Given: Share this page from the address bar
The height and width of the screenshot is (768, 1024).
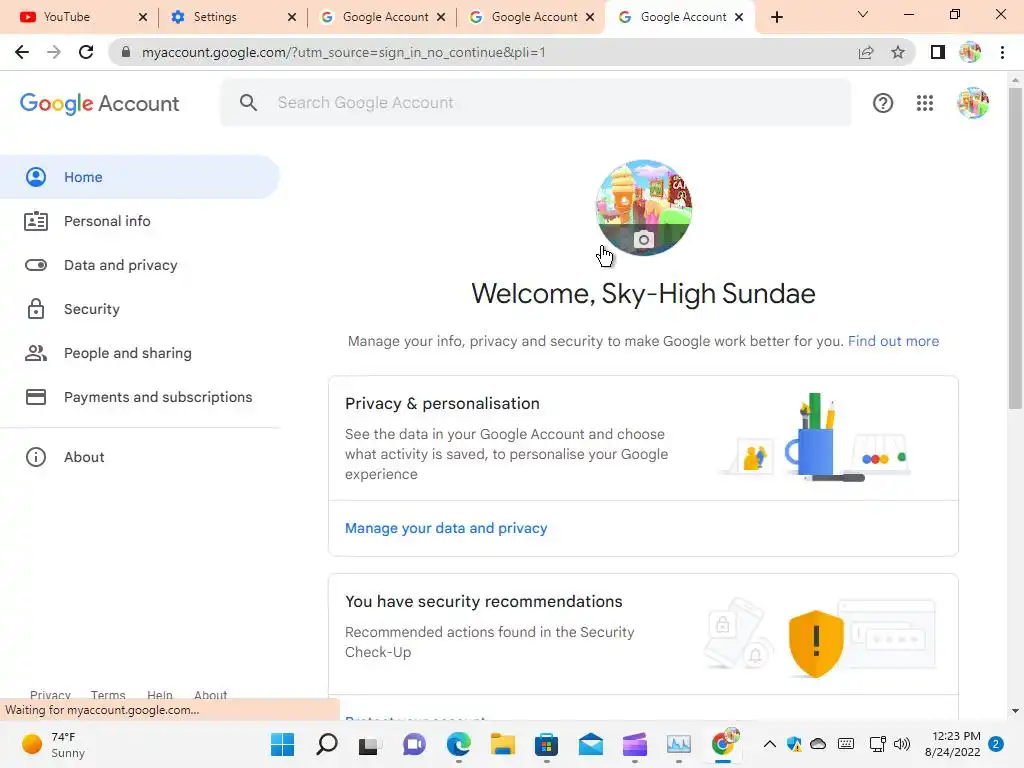Looking at the screenshot, I should (866, 52).
